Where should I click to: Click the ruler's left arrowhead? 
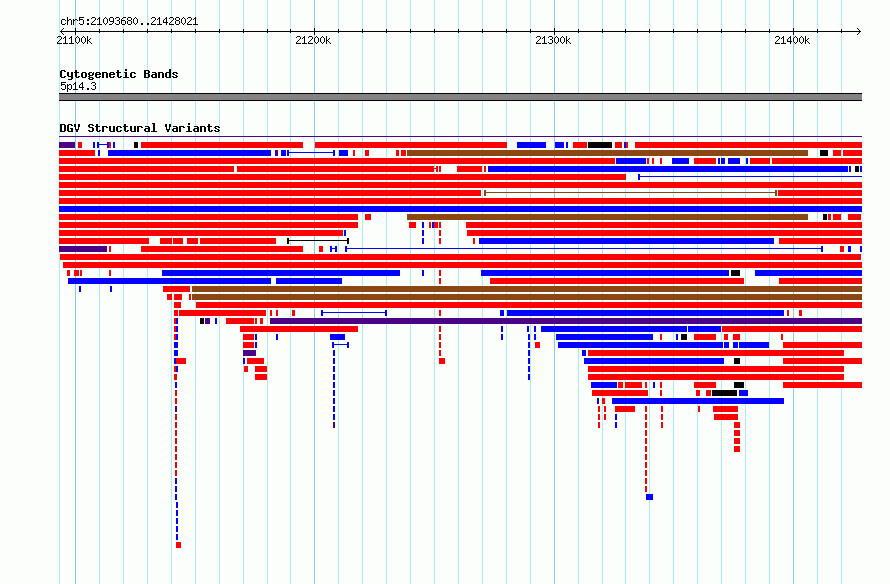(62, 31)
